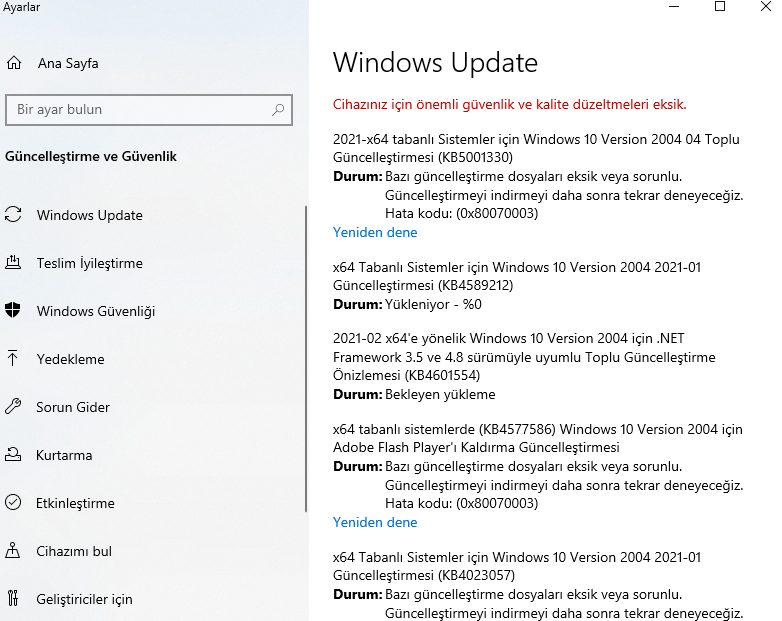Click the KB4023057 update title
Screen dimensions: 782x621
(517, 566)
